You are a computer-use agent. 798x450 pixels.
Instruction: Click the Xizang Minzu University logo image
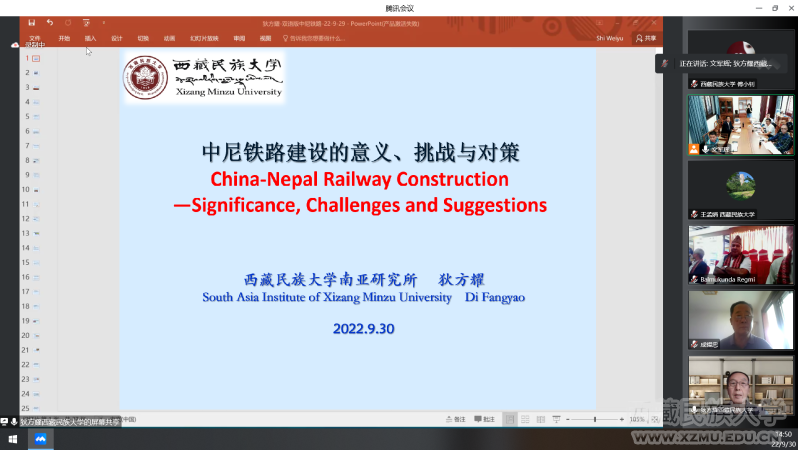click(x=203, y=77)
